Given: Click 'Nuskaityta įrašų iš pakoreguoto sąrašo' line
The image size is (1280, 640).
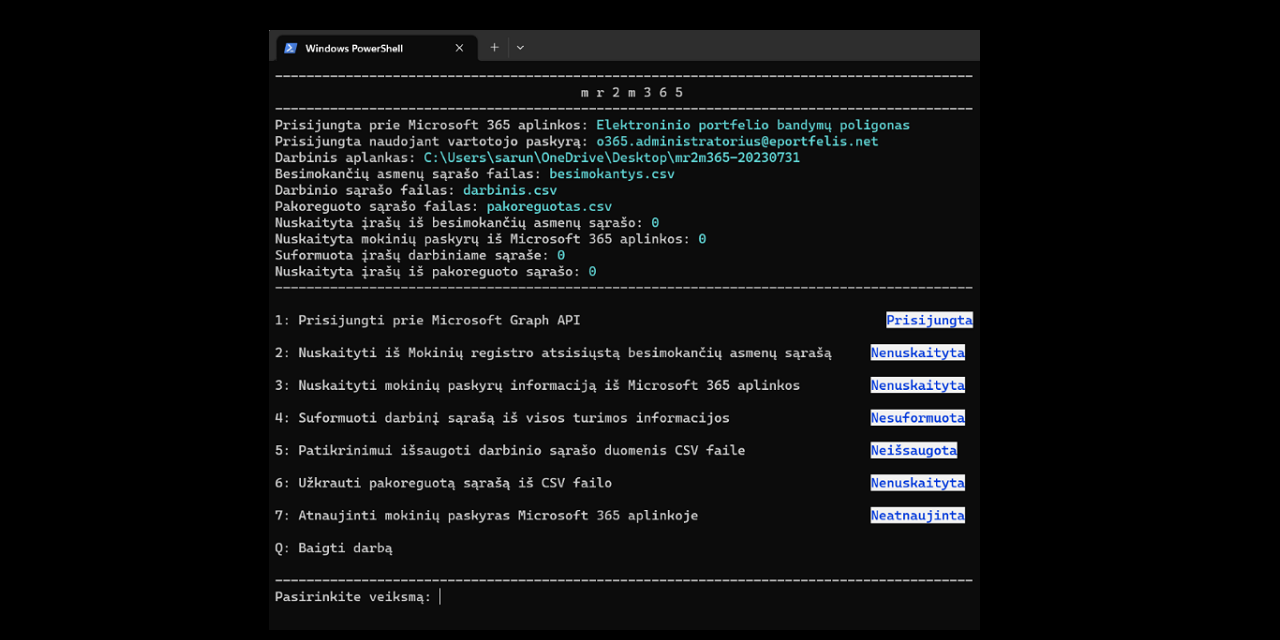Looking at the screenshot, I should 435,271.
